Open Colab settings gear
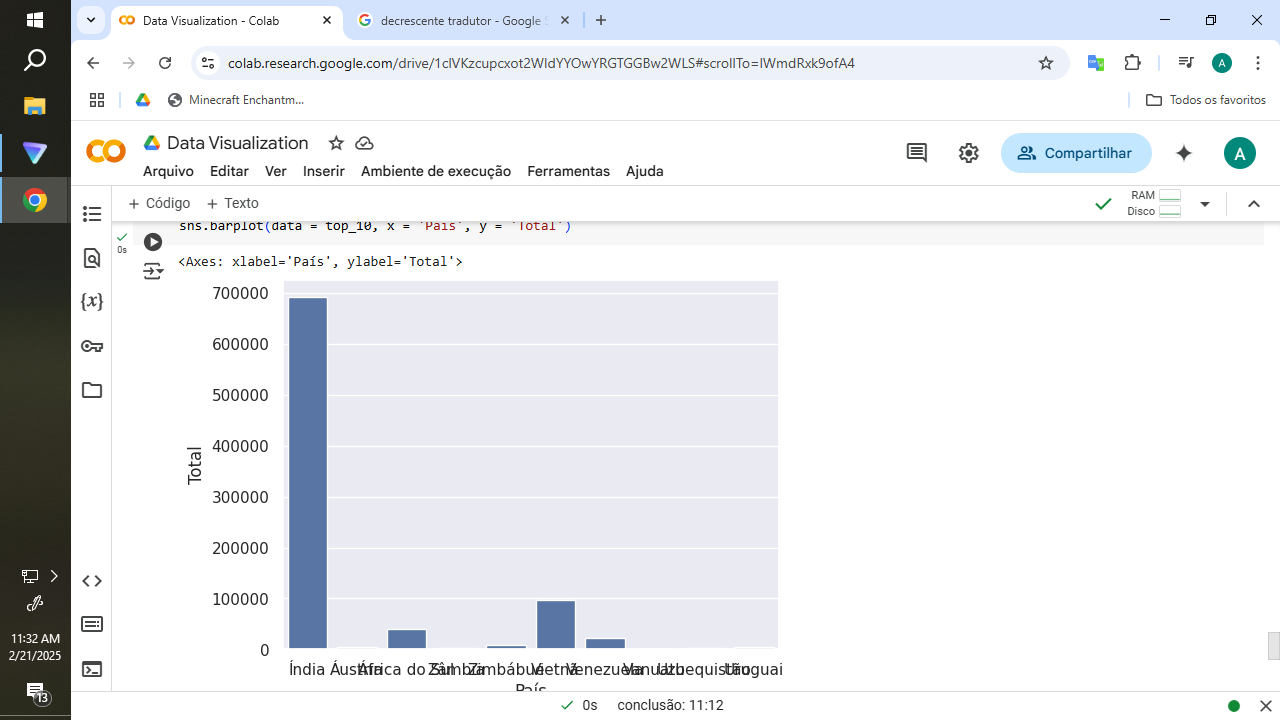Viewport: 1280px width, 720px height. click(968, 153)
